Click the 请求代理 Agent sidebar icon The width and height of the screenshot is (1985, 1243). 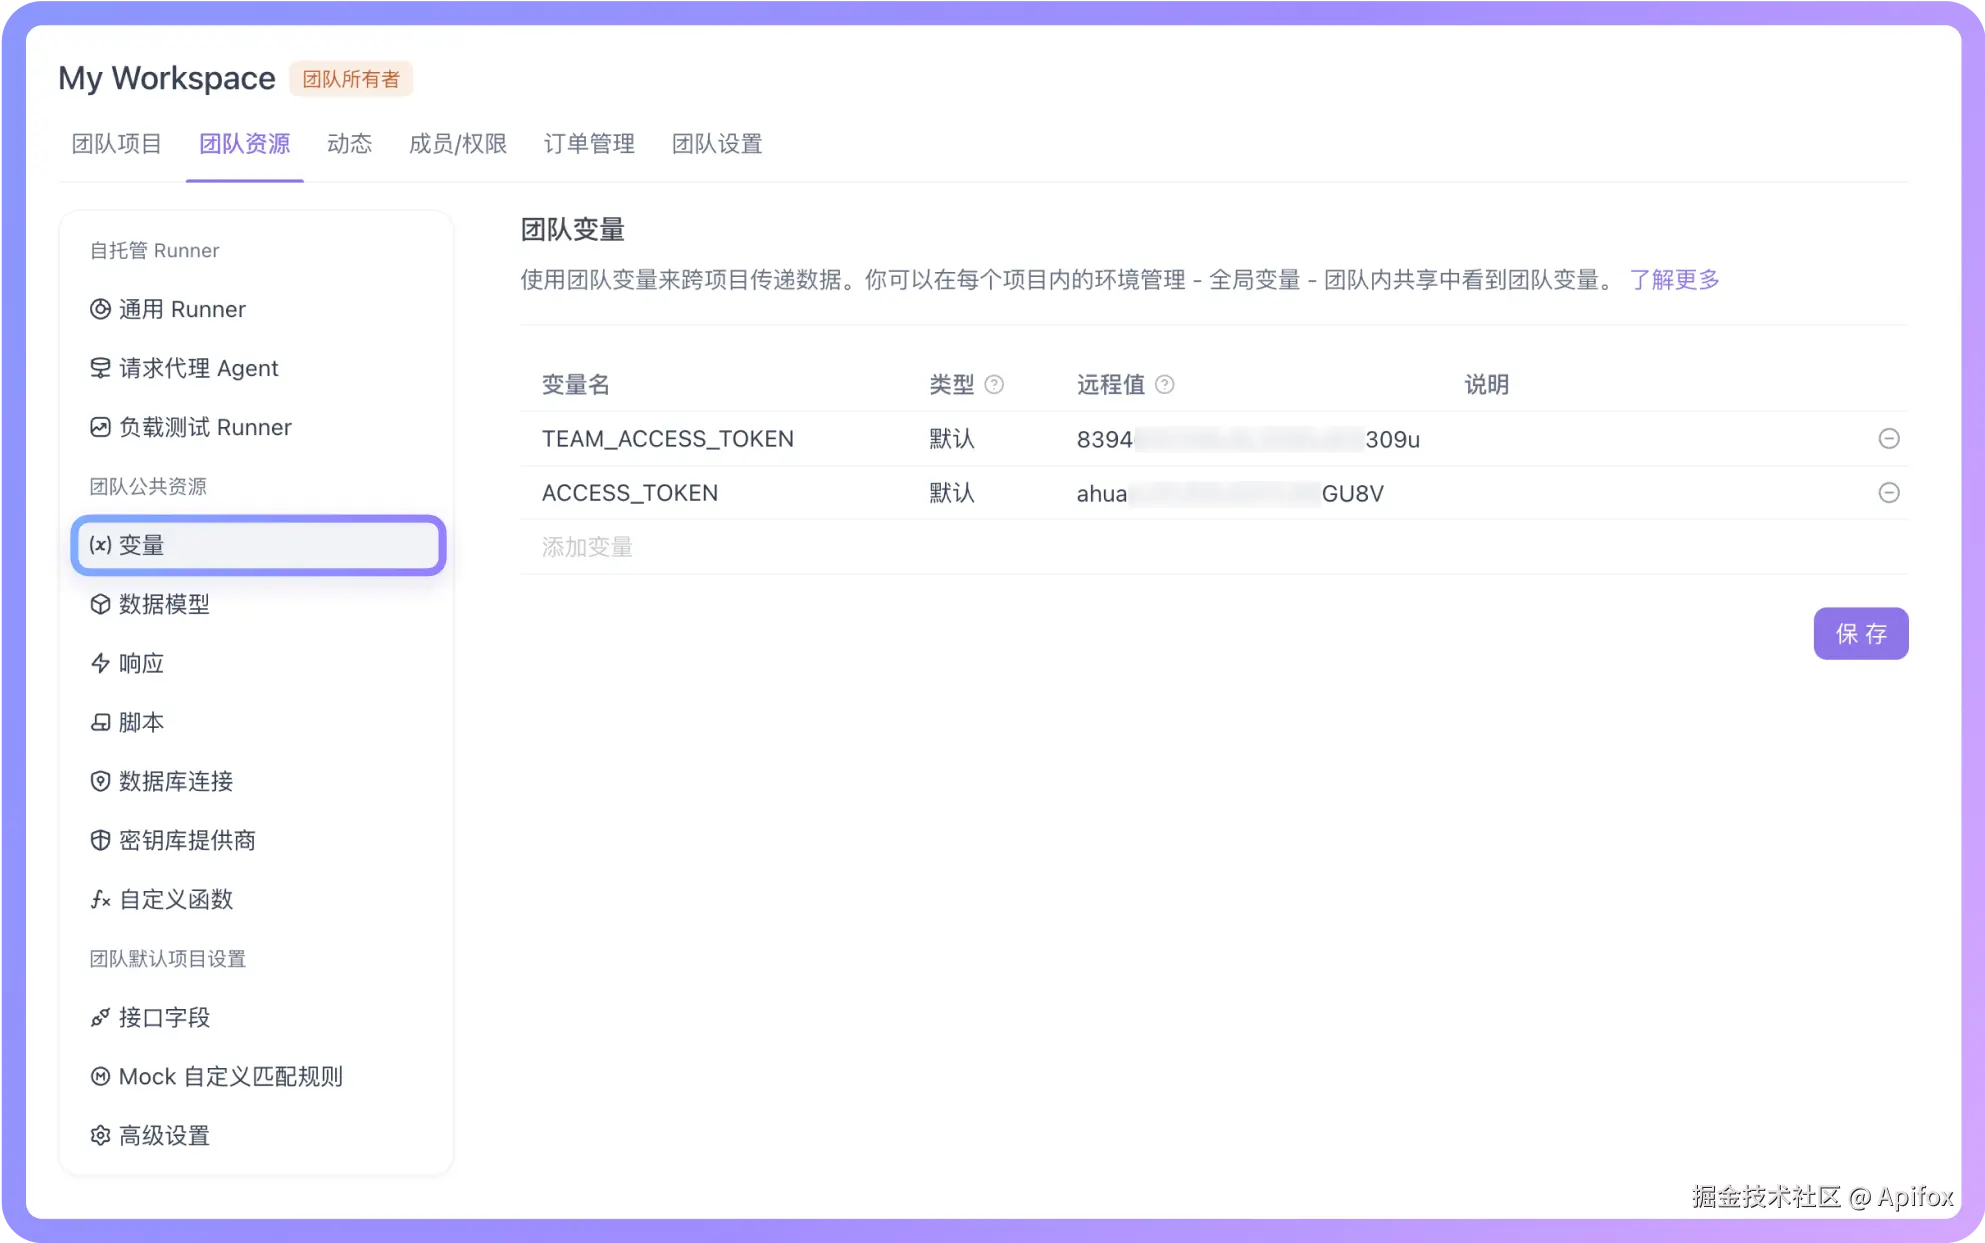[x=100, y=368]
